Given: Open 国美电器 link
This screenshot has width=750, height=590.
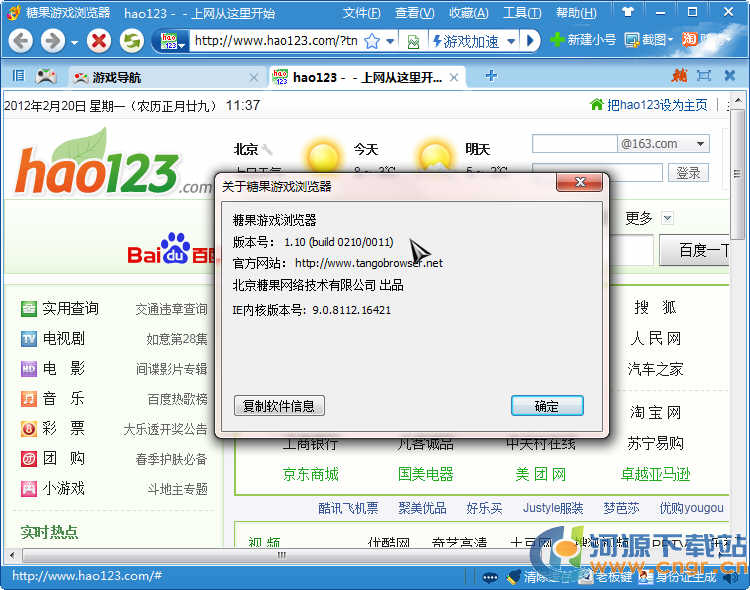Looking at the screenshot, I should (x=425, y=474).
